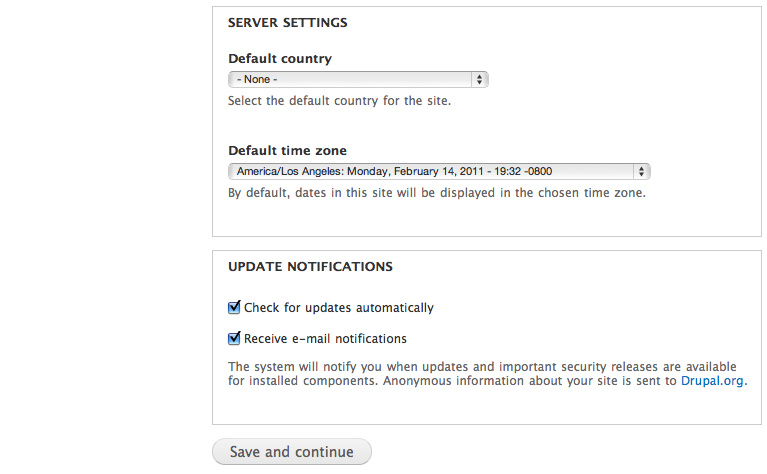Open the Default country dropdown
Image resolution: width=767 pixels, height=474 pixels.
(357, 79)
